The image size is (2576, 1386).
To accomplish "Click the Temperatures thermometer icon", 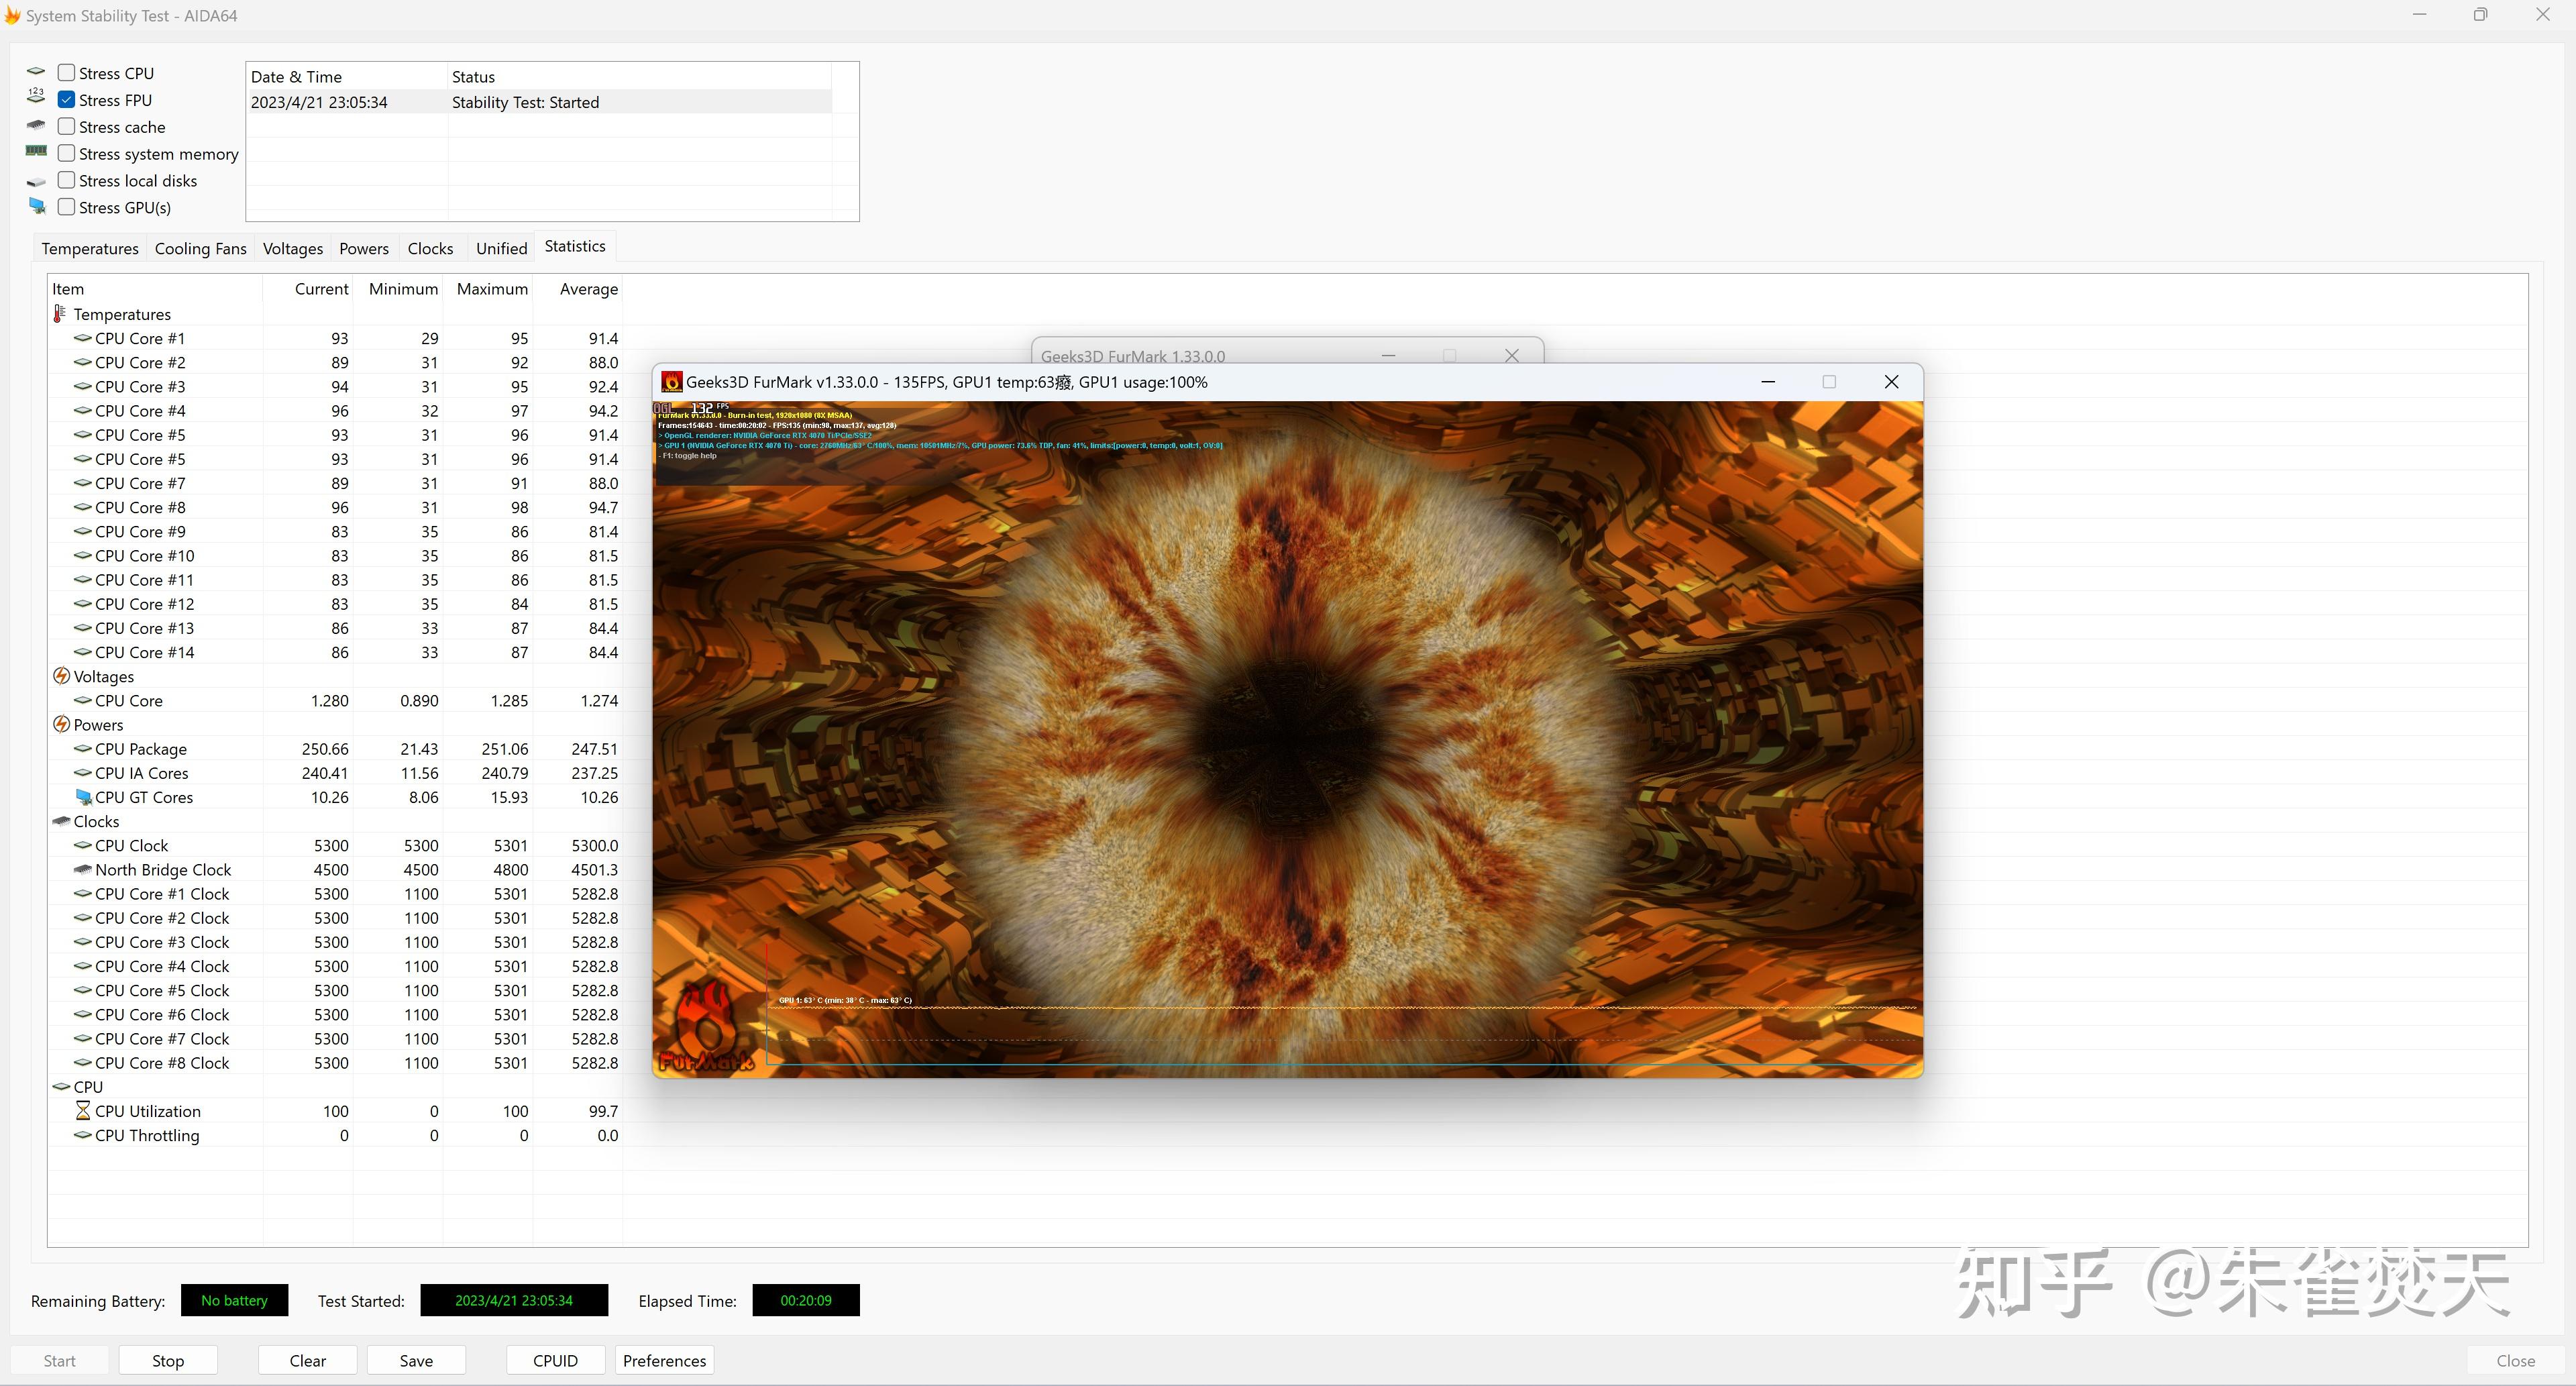I will [x=60, y=314].
